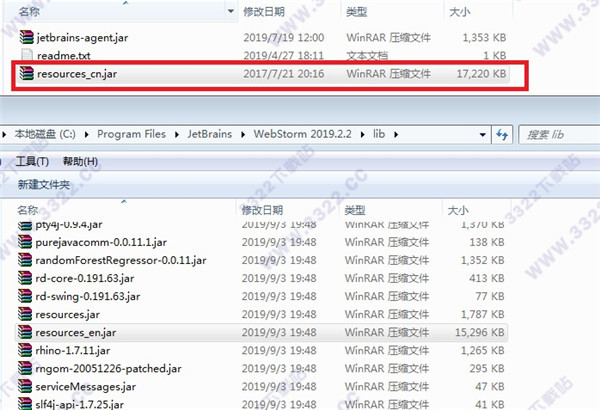Open the address bar history dropdown
The height and width of the screenshot is (410, 600).
point(483,135)
